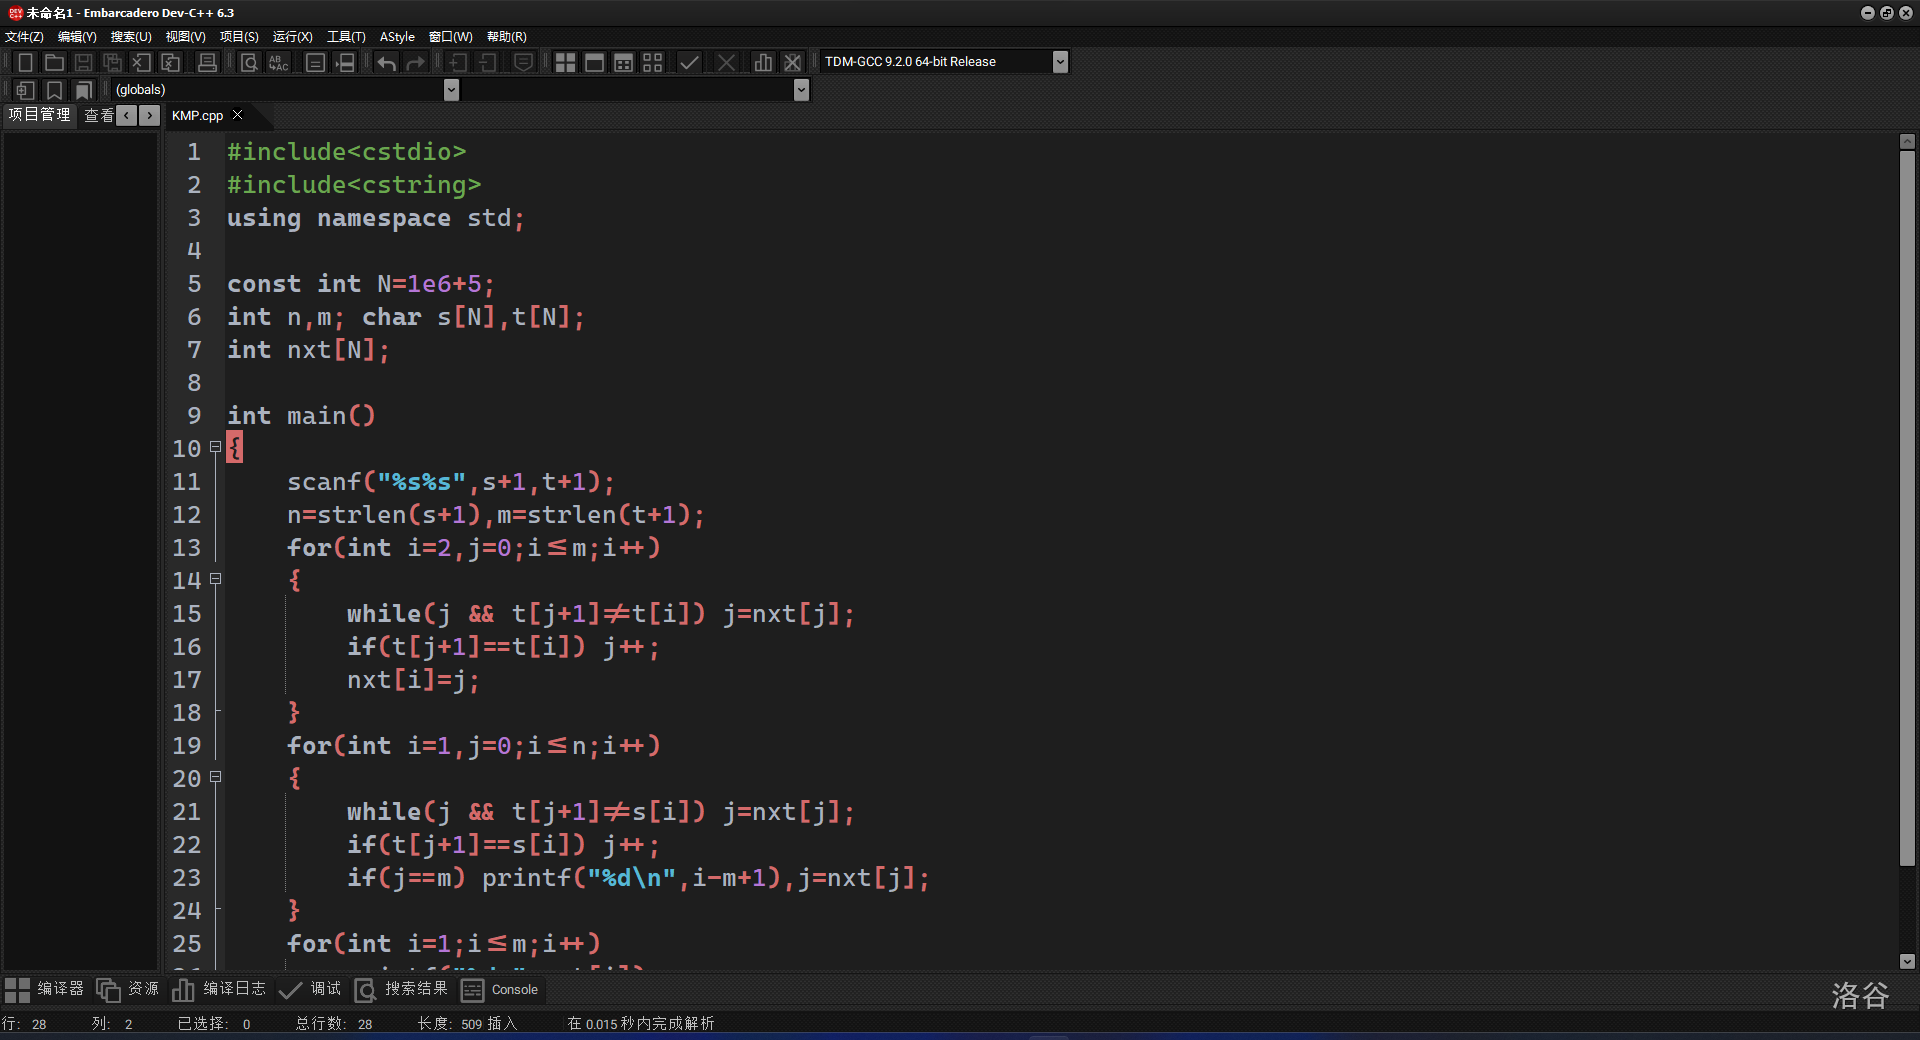Open the 编译日志 compile log panel

pos(220,990)
